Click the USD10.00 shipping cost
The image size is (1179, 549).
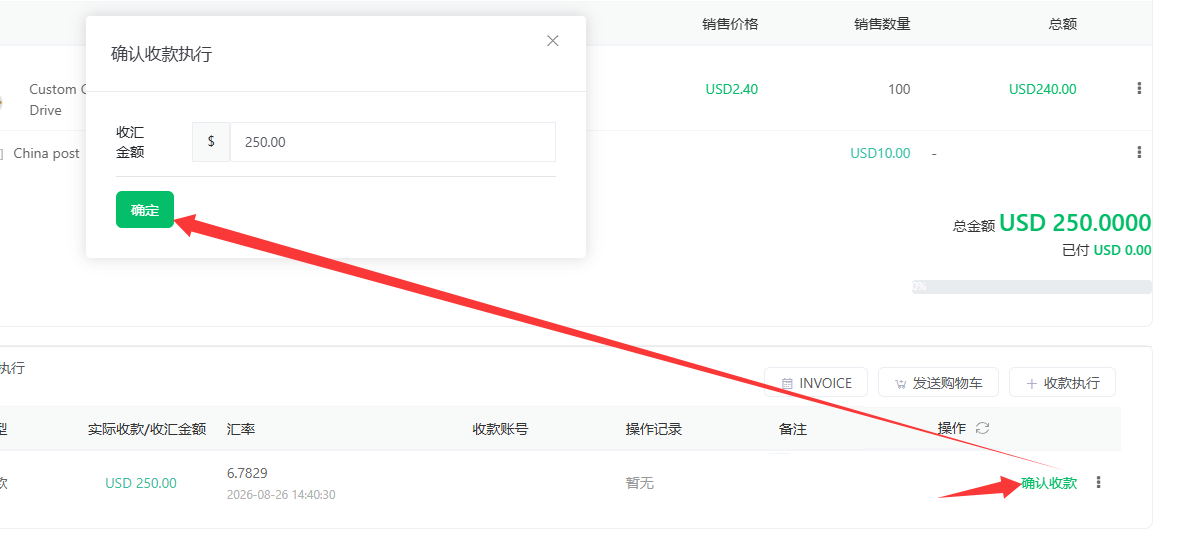(x=880, y=153)
